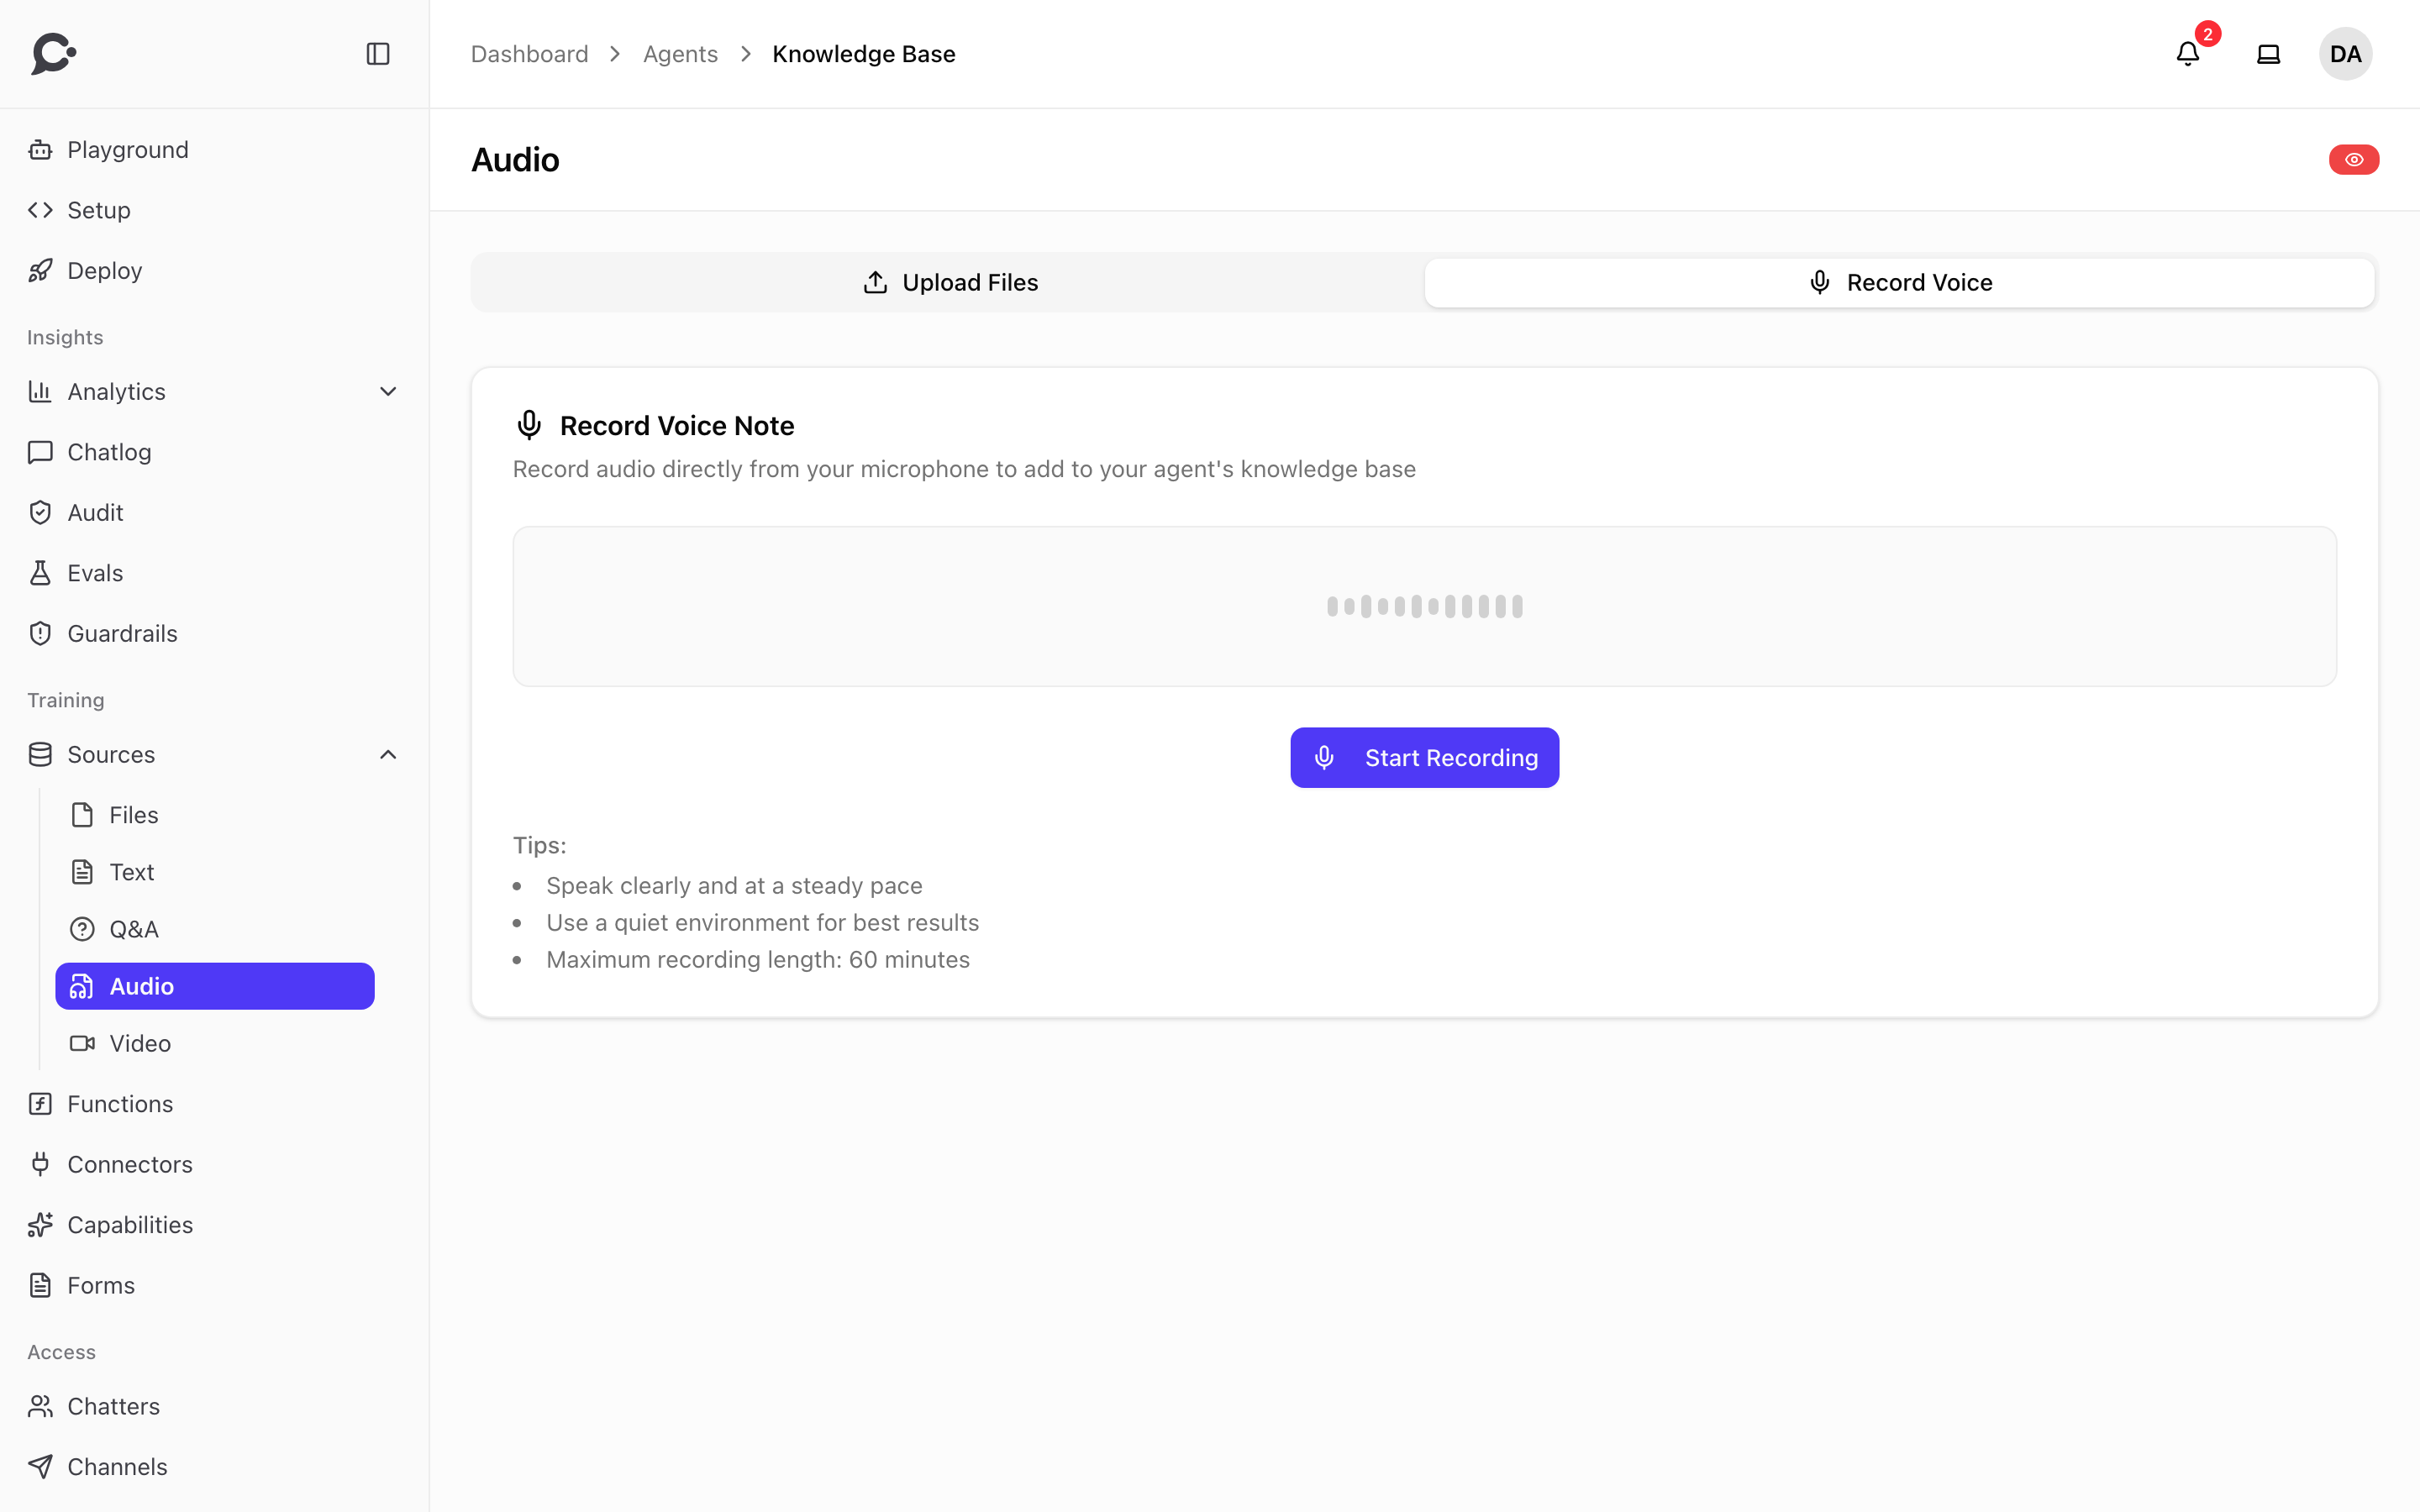Open Text under Sources
Viewport: 2420px width, 1512px height.
pos(215,872)
